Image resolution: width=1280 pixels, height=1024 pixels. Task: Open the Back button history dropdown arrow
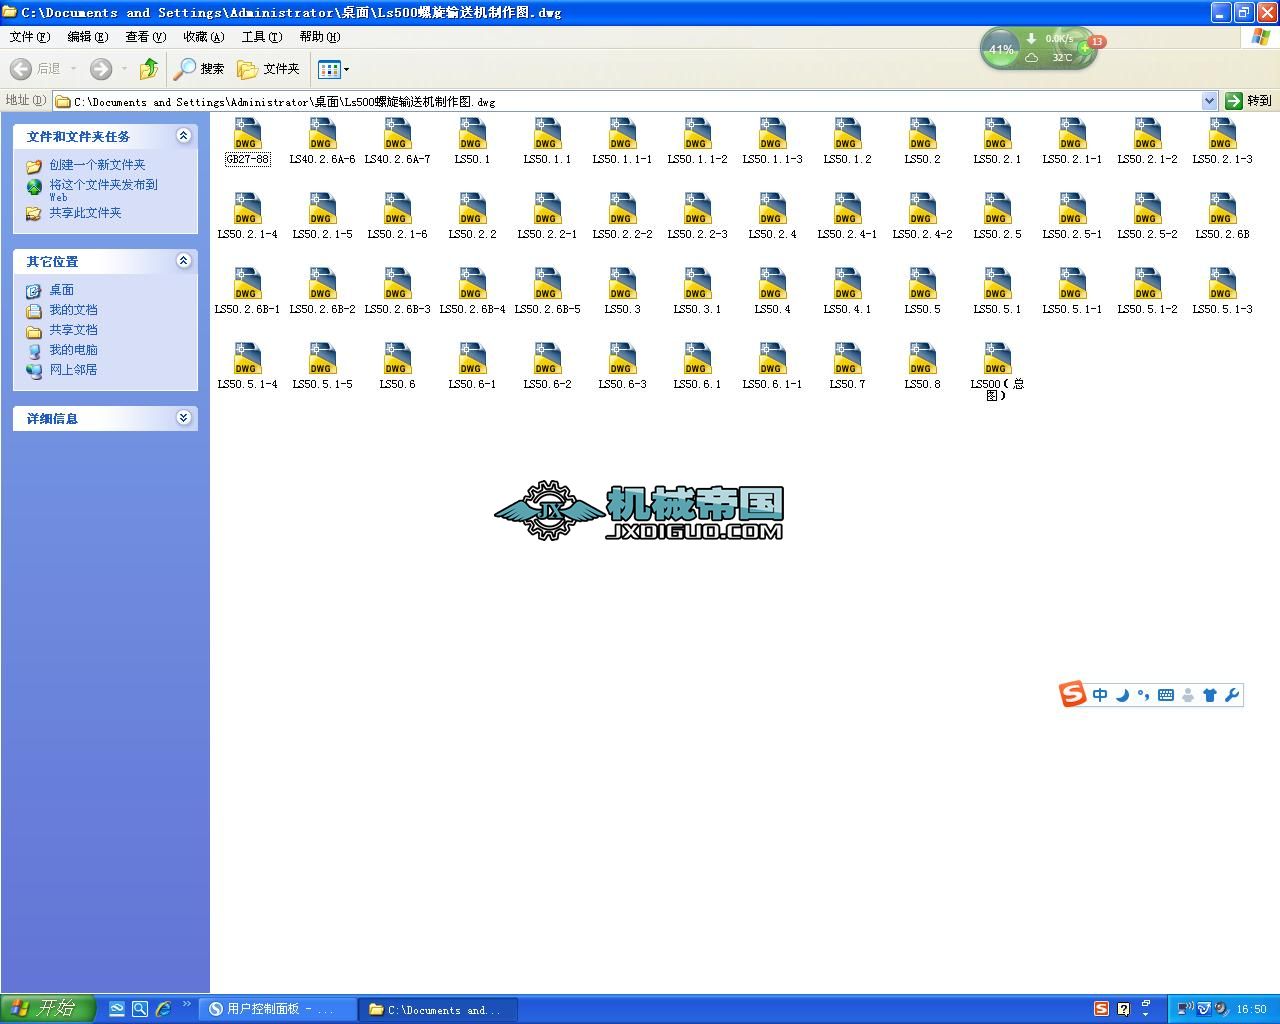click(73, 69)
